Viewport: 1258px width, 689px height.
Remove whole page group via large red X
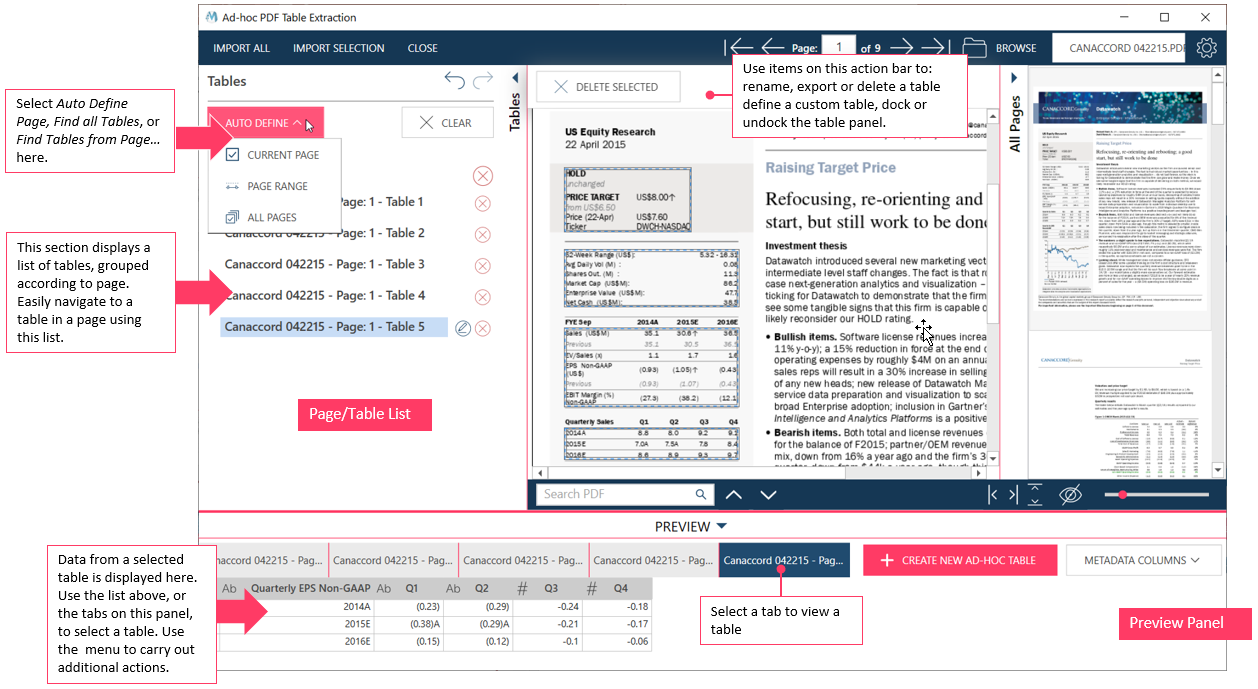[x=483, y=176]
